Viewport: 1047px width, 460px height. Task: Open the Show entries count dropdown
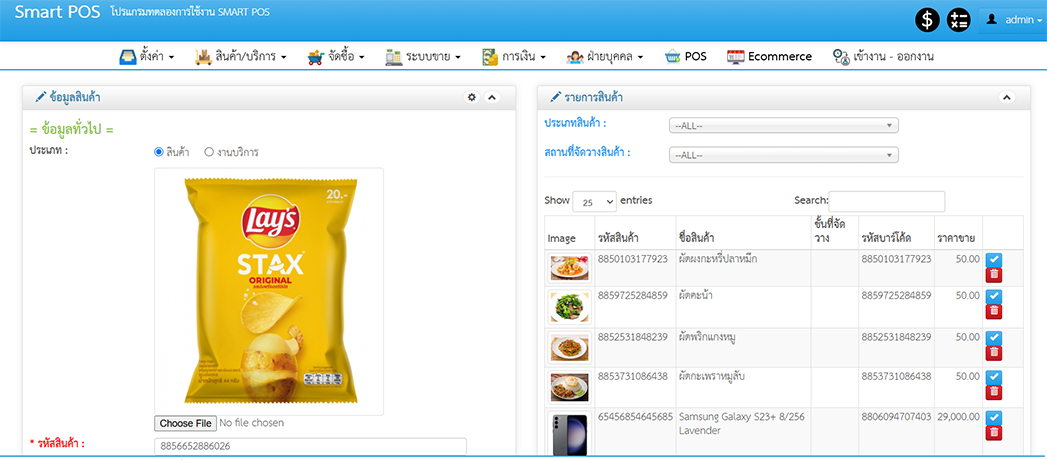[594, 202]
